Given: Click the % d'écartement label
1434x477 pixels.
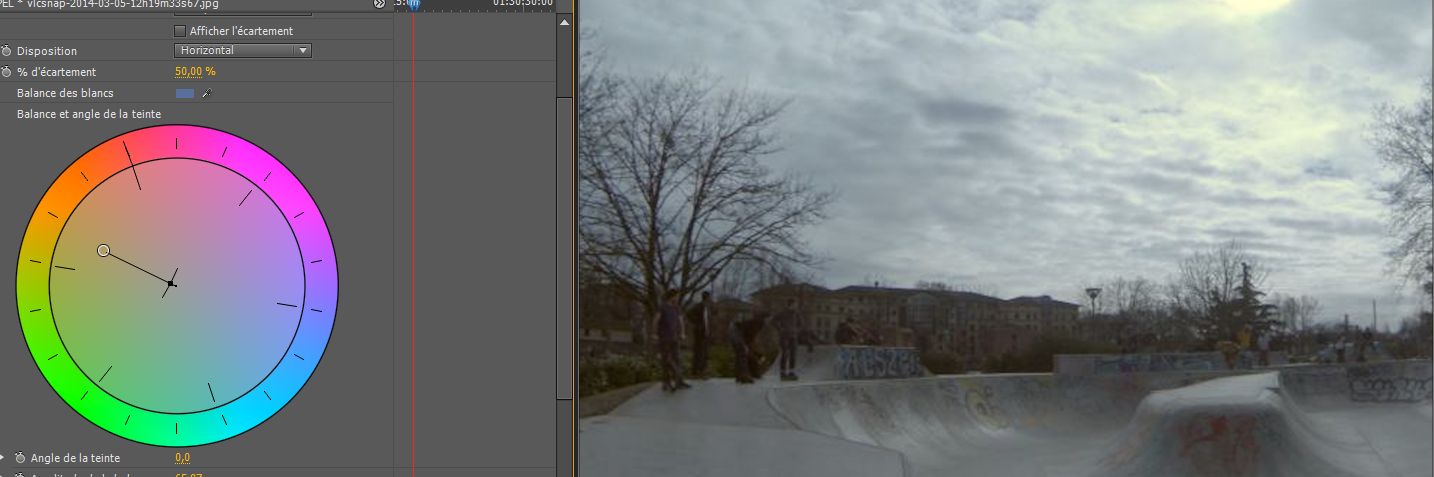Looking at the screenshot, I should coord(56,72).
